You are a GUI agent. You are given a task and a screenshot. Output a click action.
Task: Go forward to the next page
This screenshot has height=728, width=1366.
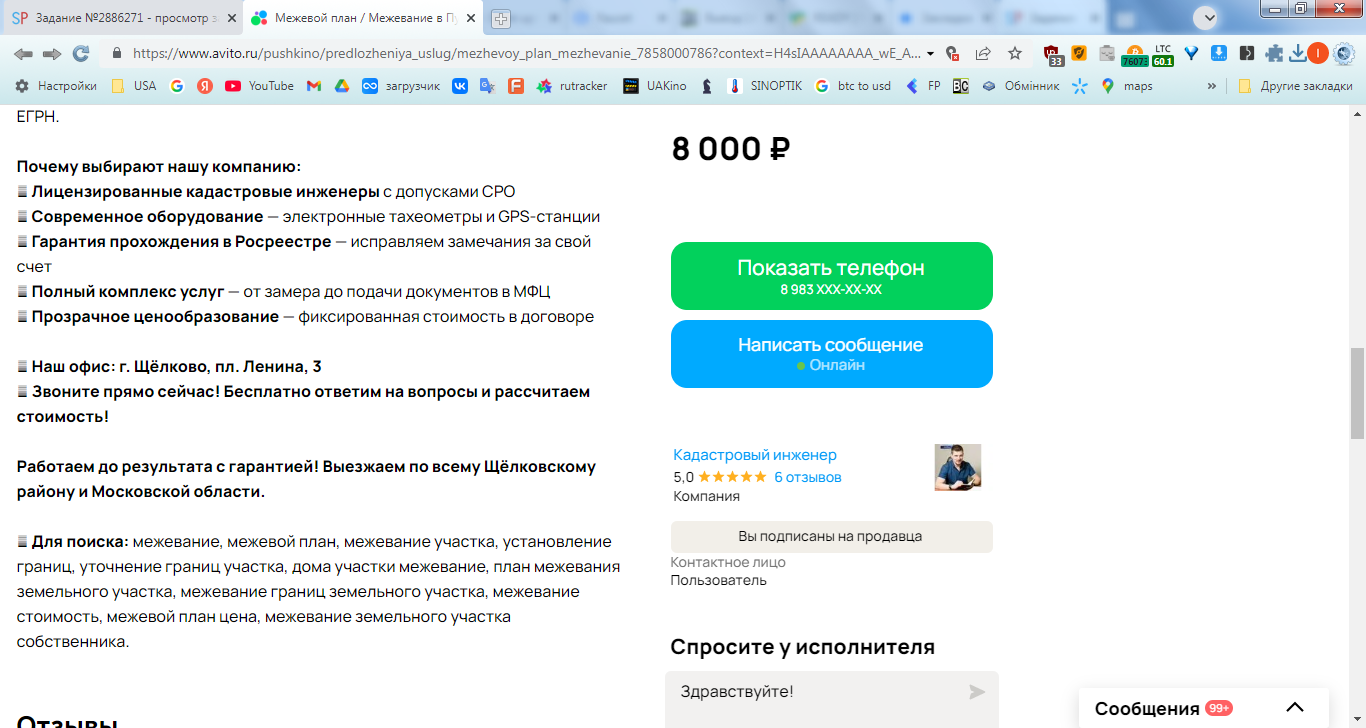pyautogui.click(x=52, y=53)
